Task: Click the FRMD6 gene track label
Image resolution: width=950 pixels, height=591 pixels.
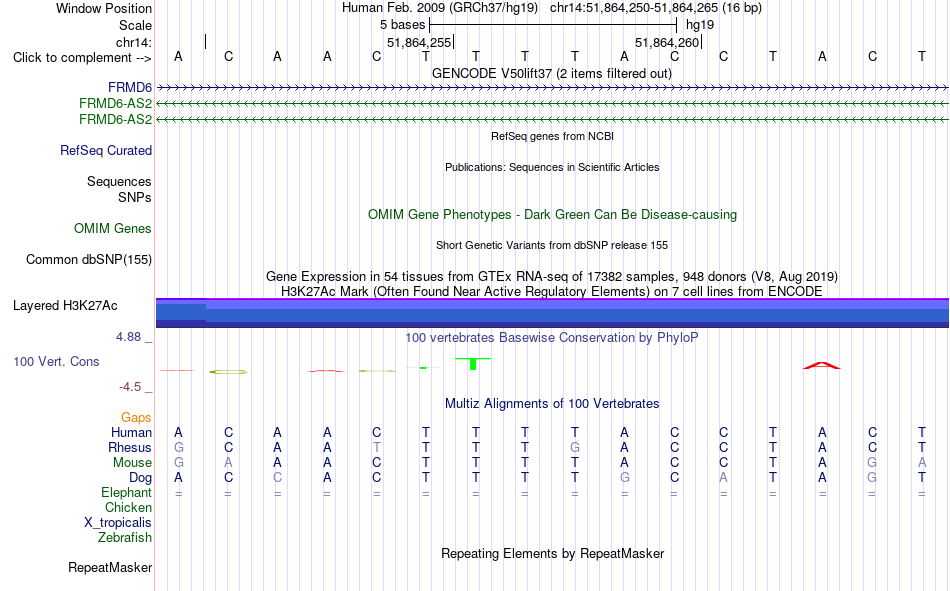Action: (x=130, y=88)
